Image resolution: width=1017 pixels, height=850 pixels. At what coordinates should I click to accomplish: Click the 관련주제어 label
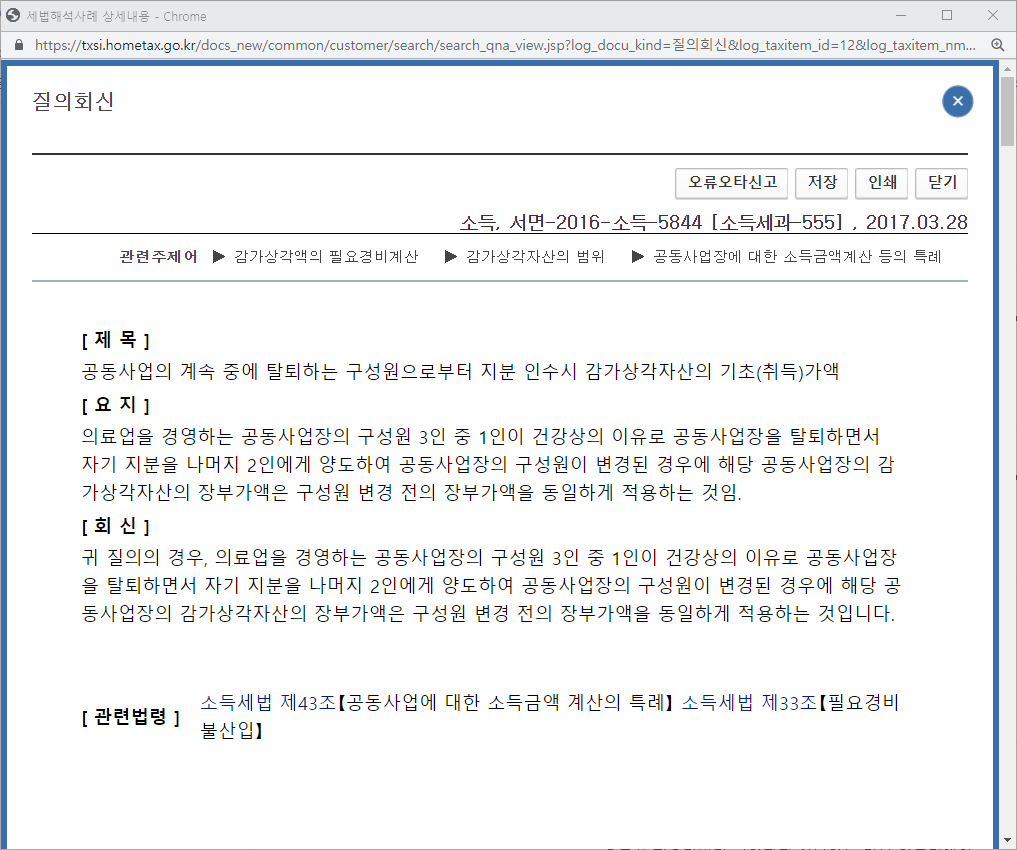pos(158,257)
